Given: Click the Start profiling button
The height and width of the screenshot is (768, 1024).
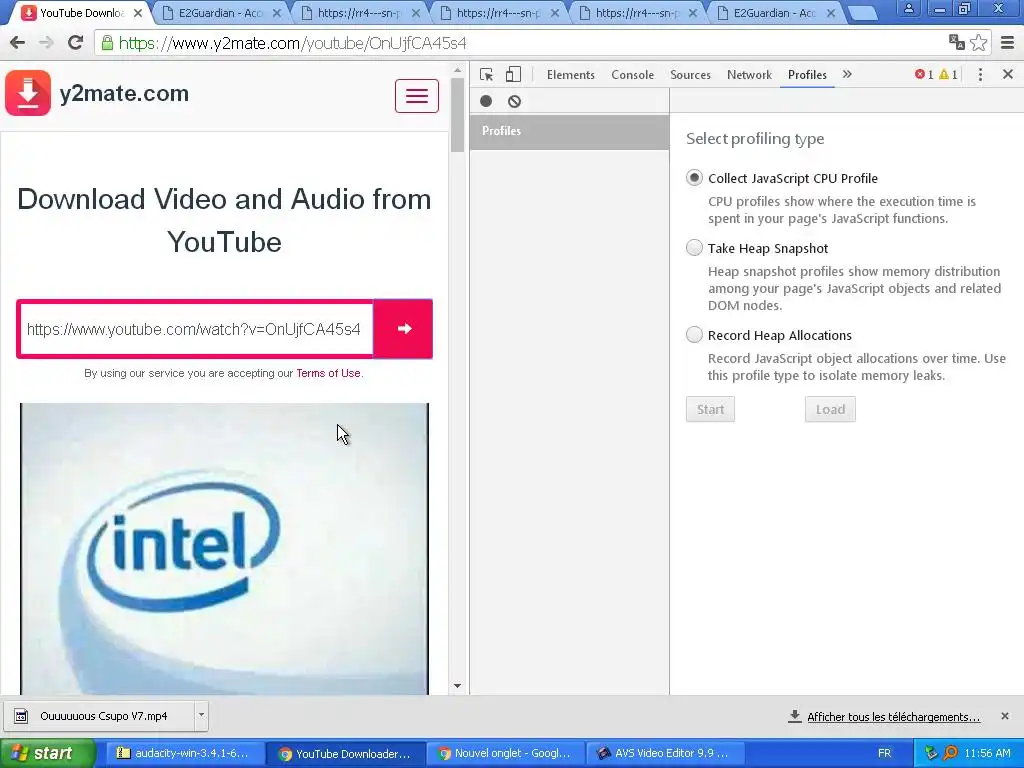Looking at the screenshot, I should pos(710,409).
